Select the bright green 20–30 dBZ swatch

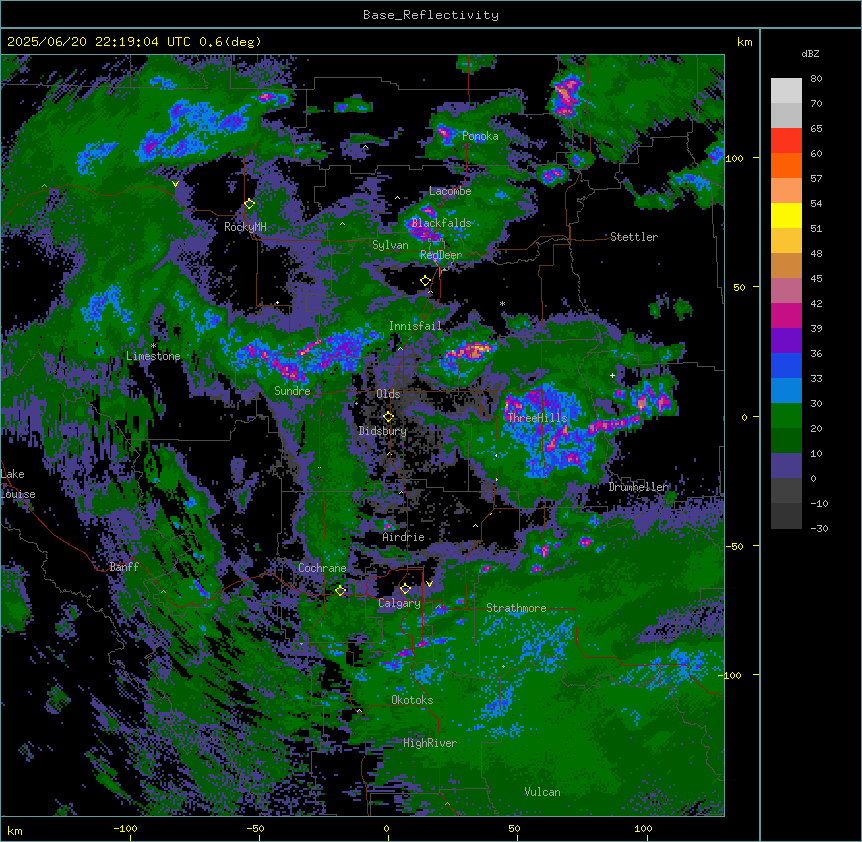(786, 416)
